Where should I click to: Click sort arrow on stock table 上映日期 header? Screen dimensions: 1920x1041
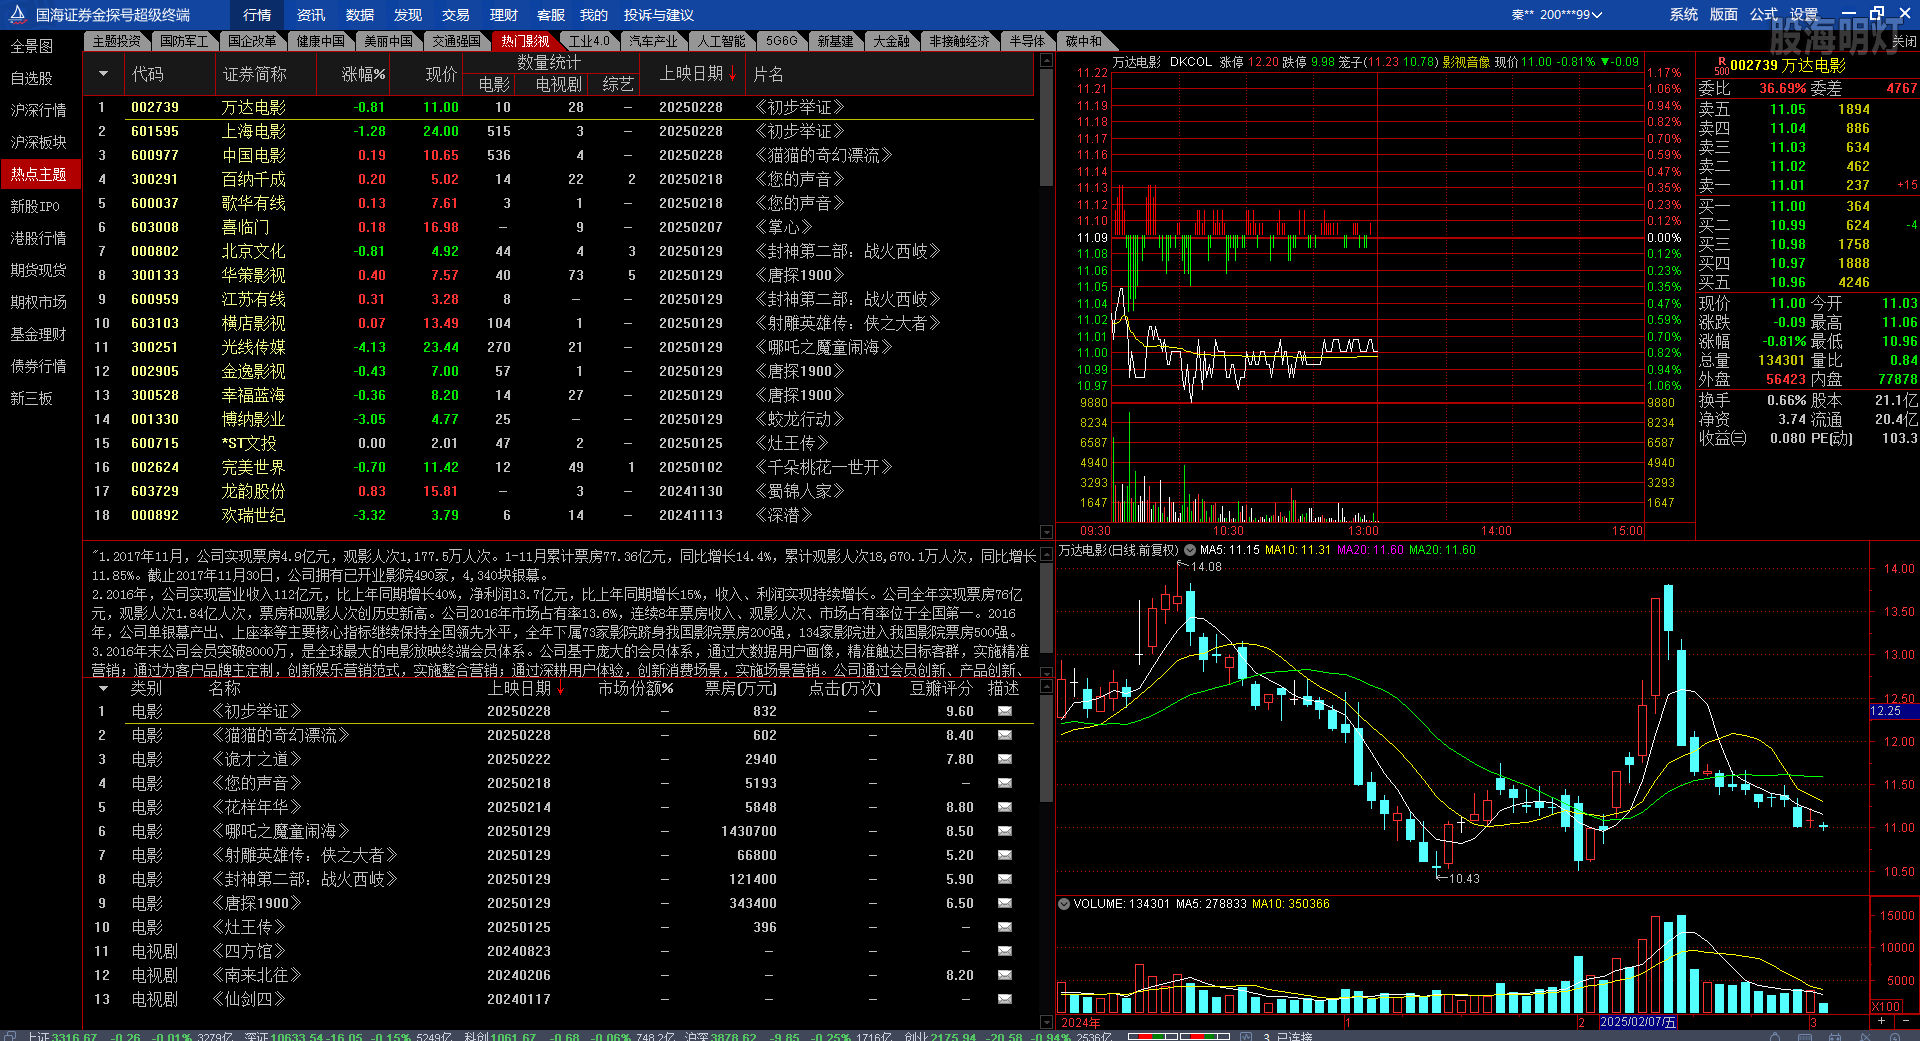tap(733, 74)
